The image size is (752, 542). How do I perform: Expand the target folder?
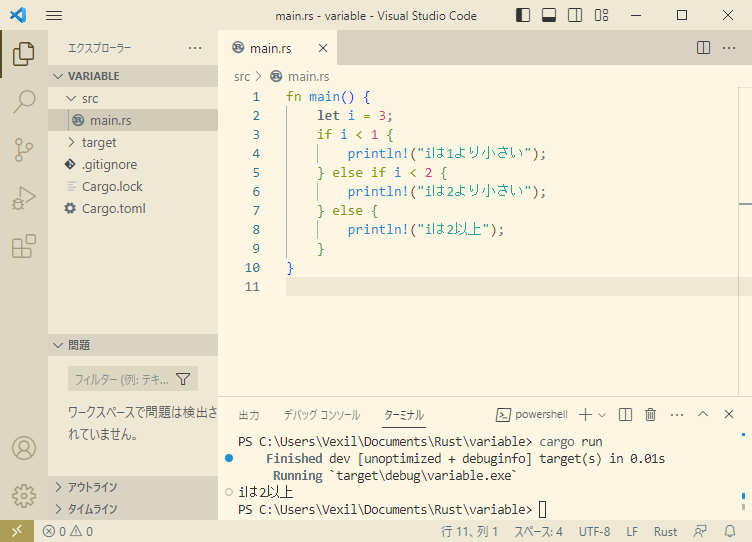pyautogui.click(x=133, y=142)
